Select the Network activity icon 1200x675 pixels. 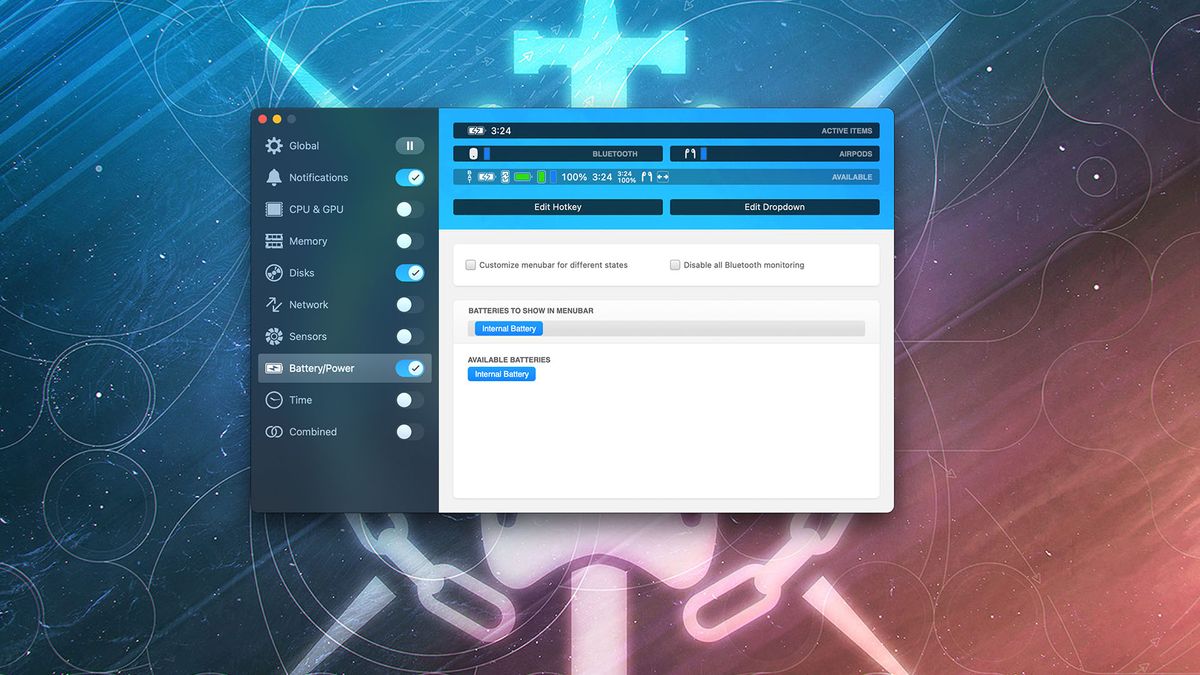272,304
